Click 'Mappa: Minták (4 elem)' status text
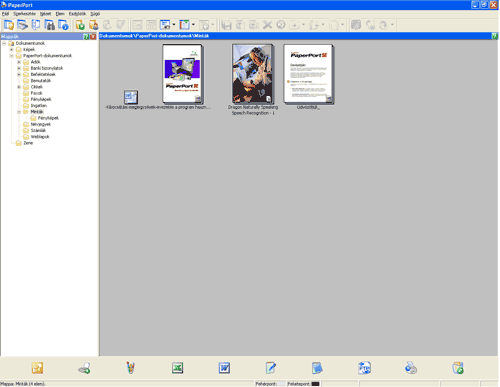The image size is (500, 387). 23,384
